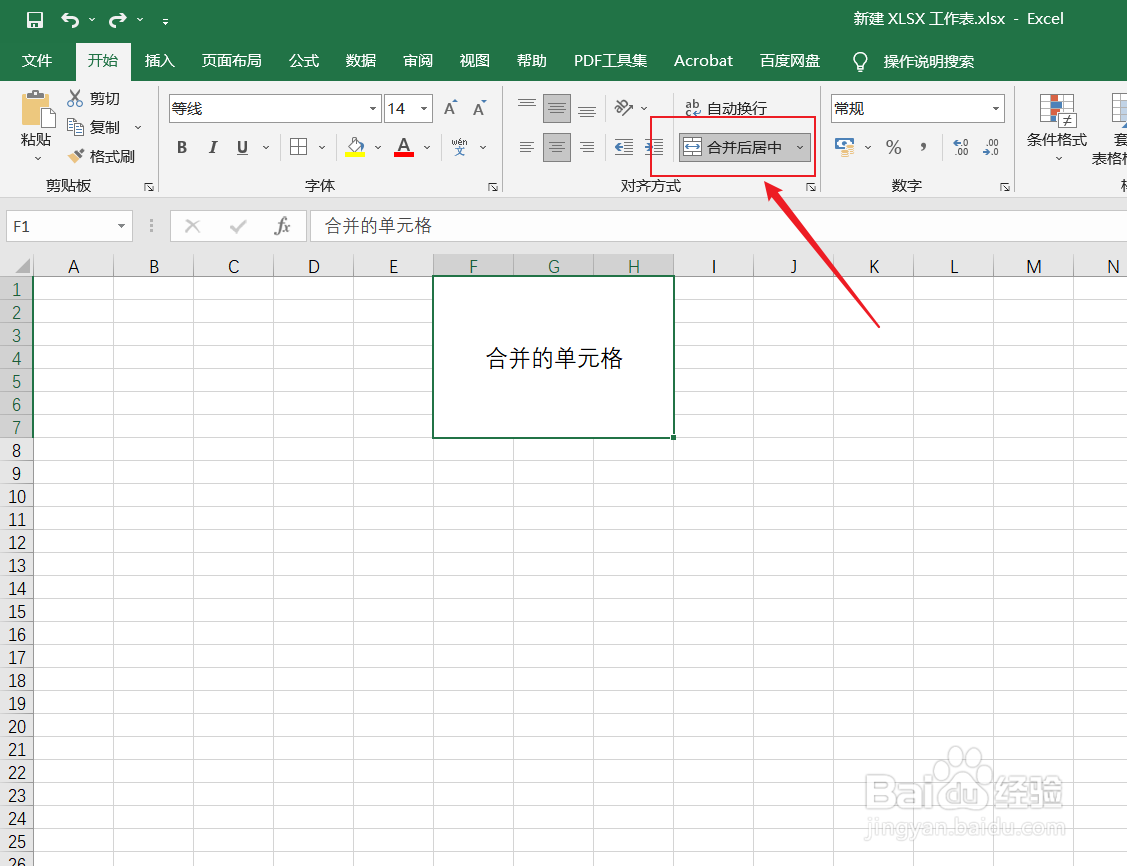Switch to the 审阅 Review tab
Image resolution: width=1127 pixels, height=866 pixels.
418,61
